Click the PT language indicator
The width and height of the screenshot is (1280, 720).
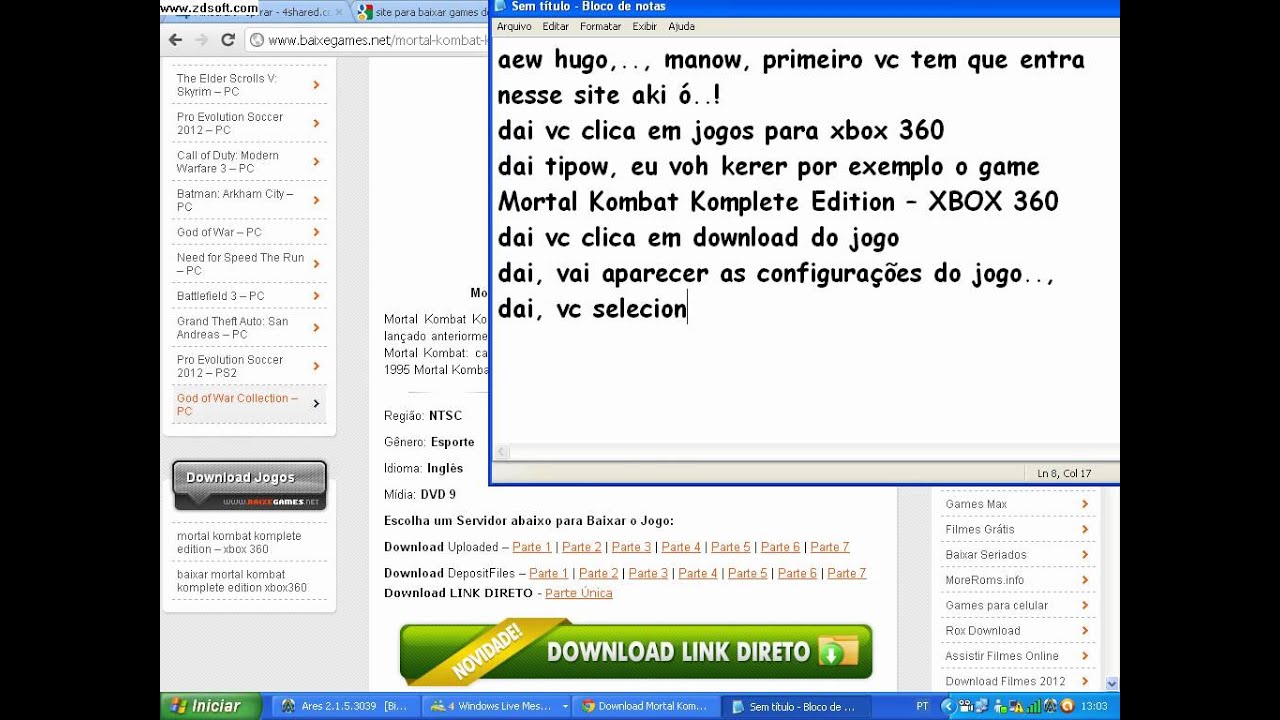(922, 706)
